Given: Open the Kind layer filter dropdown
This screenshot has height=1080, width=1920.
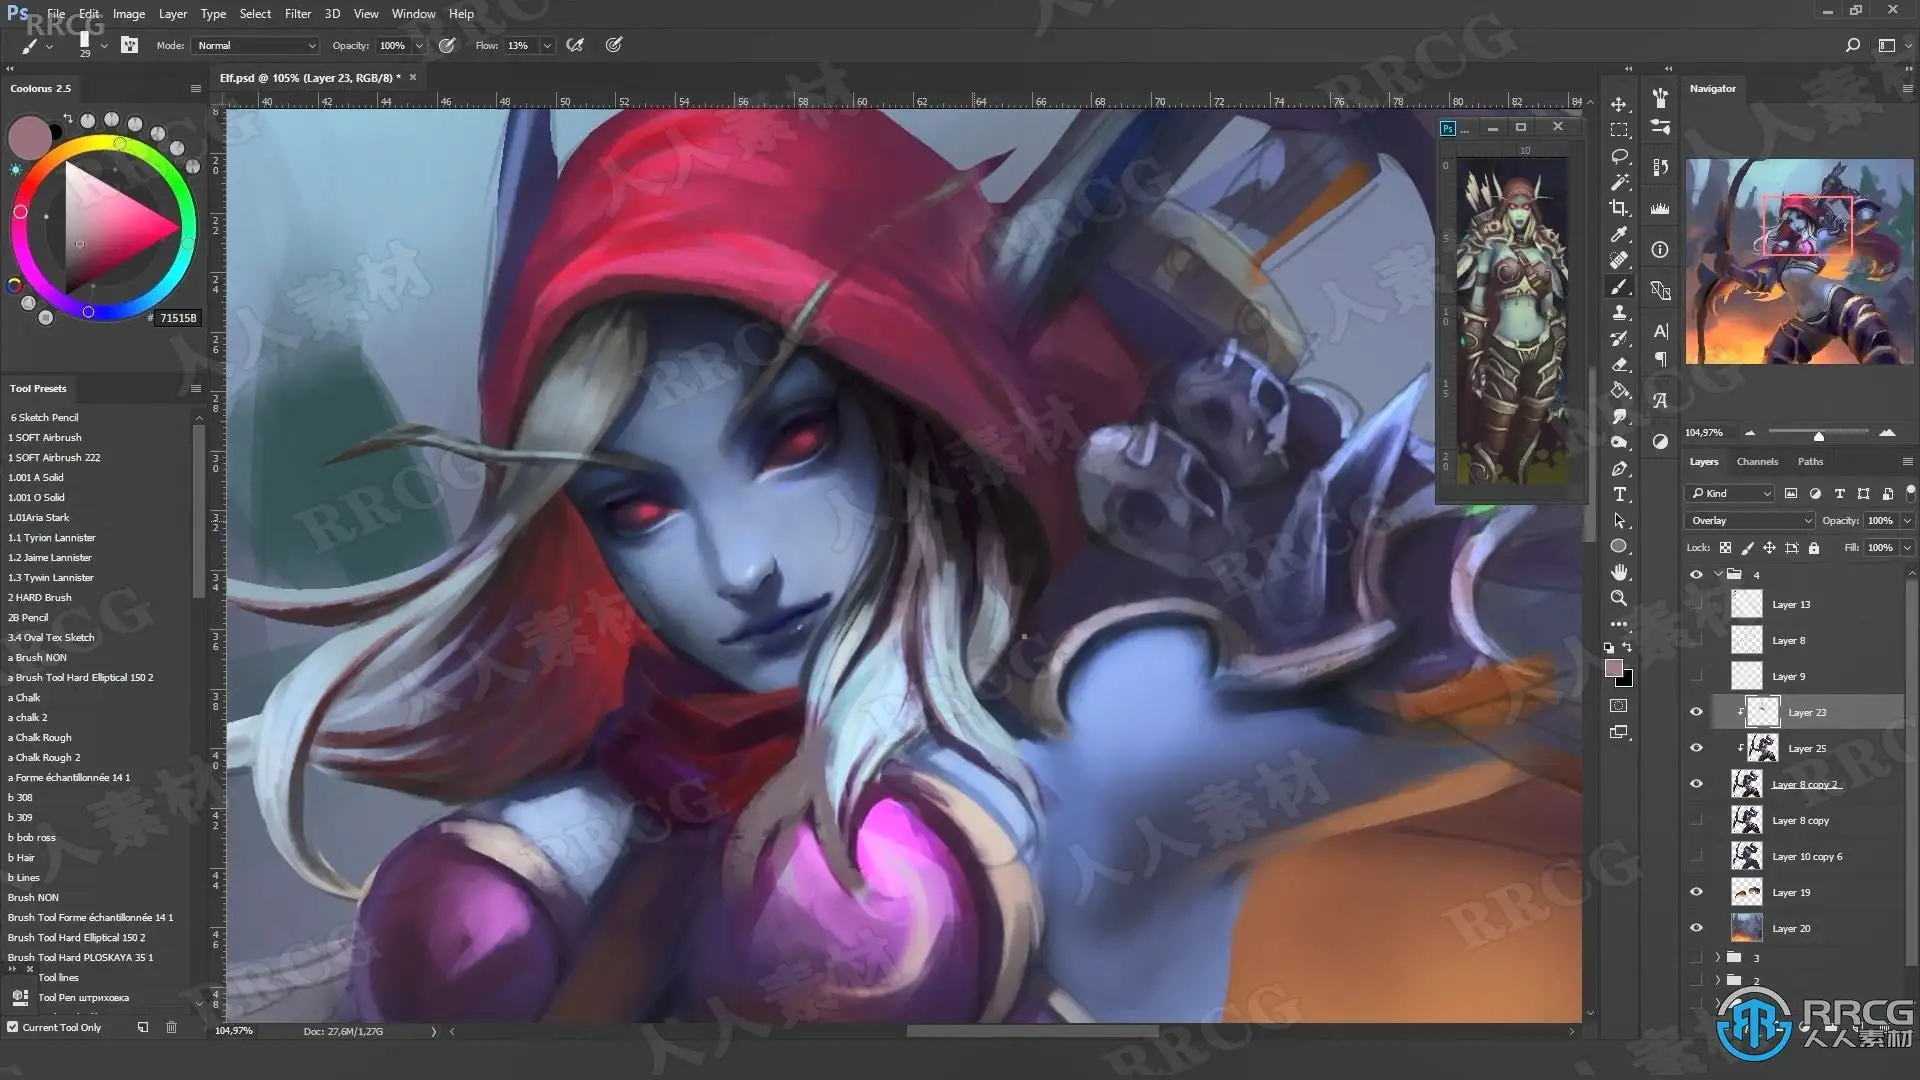Looking at the screenshot, I should click(x=1730, y=493).
